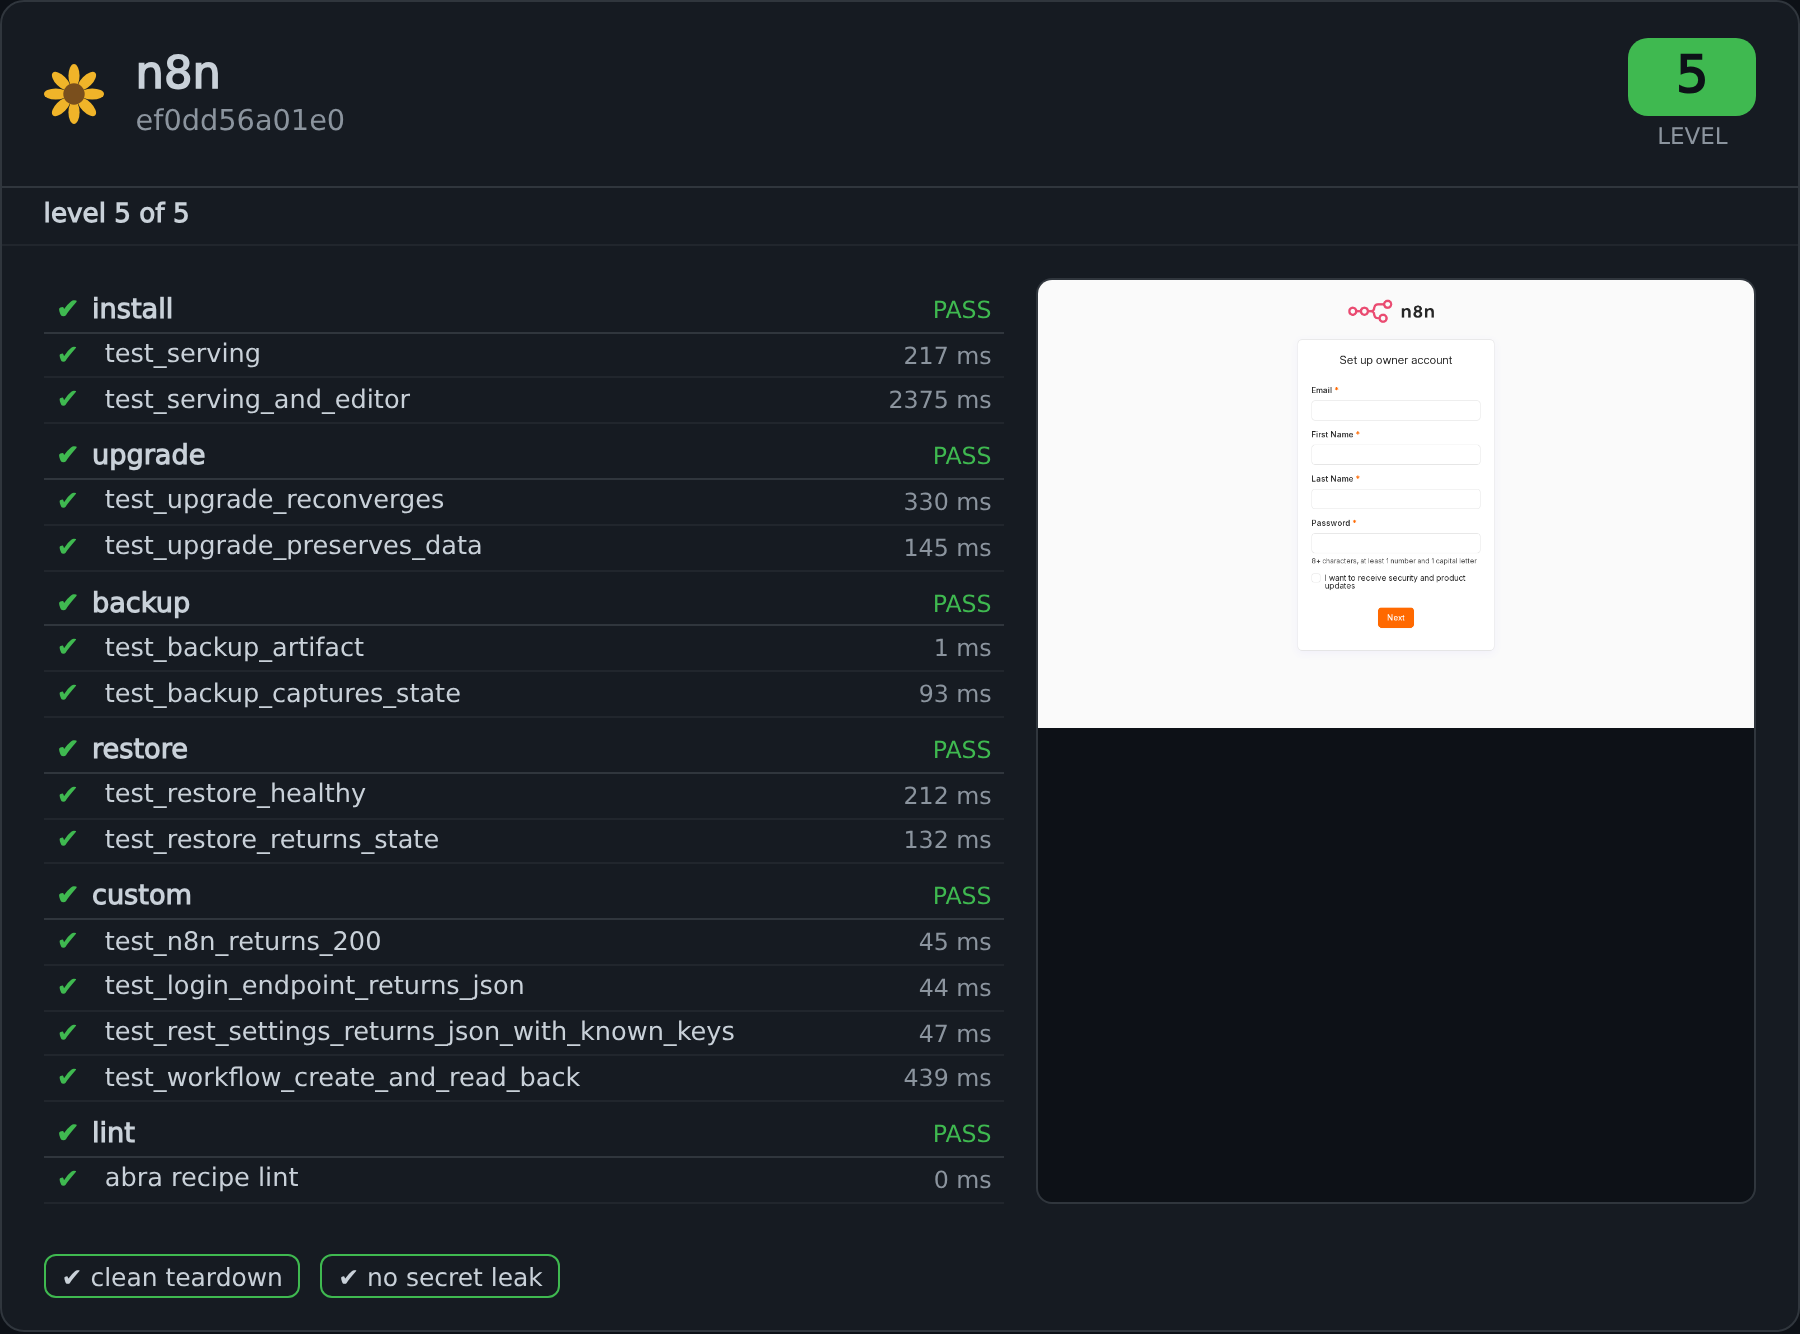Click the green level 5 badge
This screenshot has height=1334, width=1800.
pos(1692,77)
